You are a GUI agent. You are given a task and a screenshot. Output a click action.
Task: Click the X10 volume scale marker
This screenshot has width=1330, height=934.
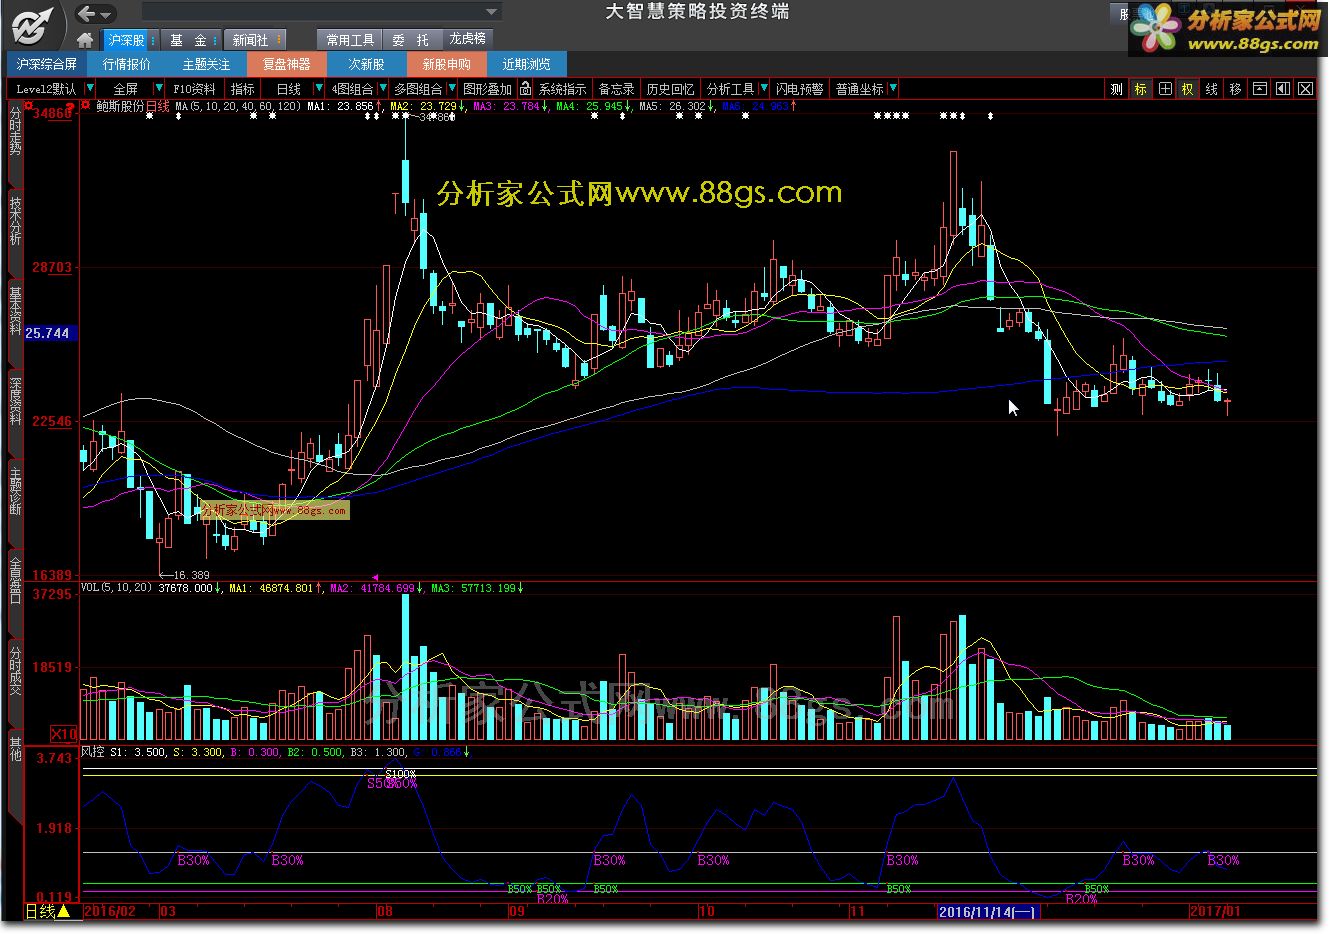64,734
